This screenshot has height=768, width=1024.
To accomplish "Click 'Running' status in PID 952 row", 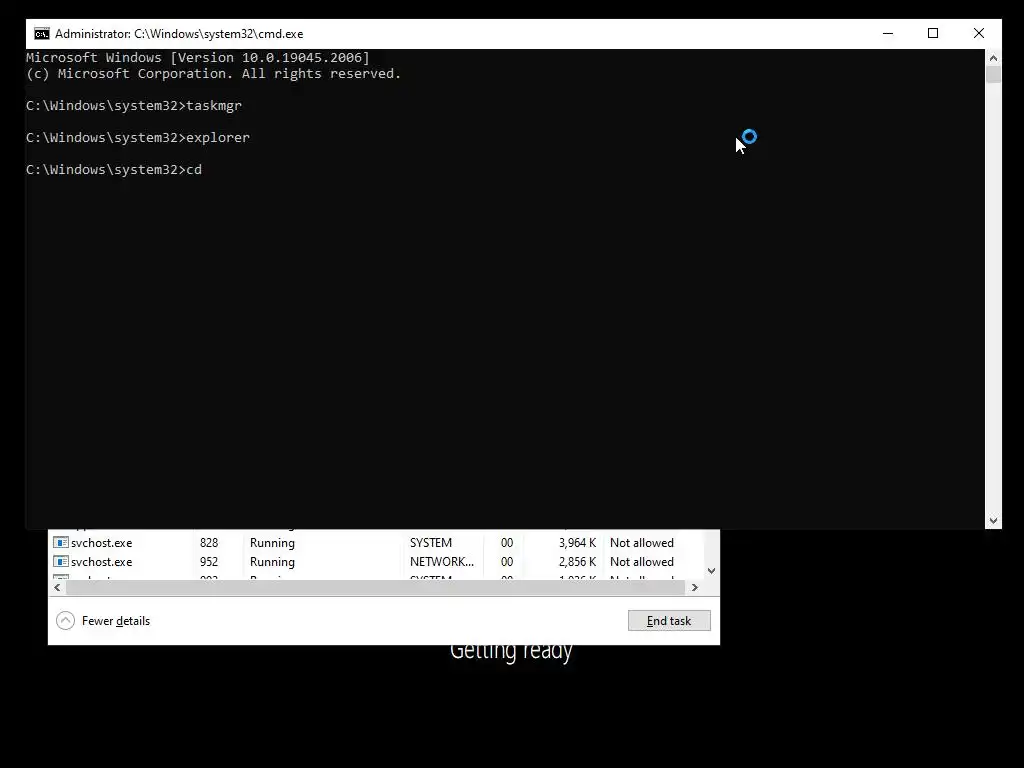I will (272, 562).
